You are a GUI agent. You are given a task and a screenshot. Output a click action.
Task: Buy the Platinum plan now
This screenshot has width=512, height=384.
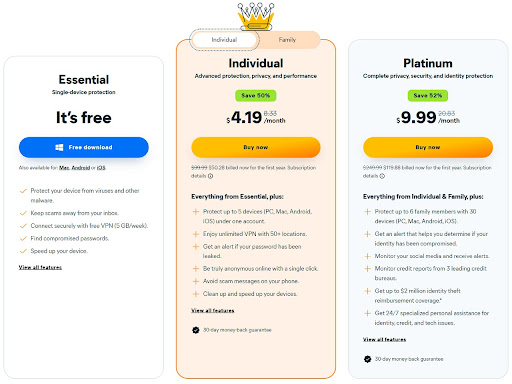coord(428,147)
